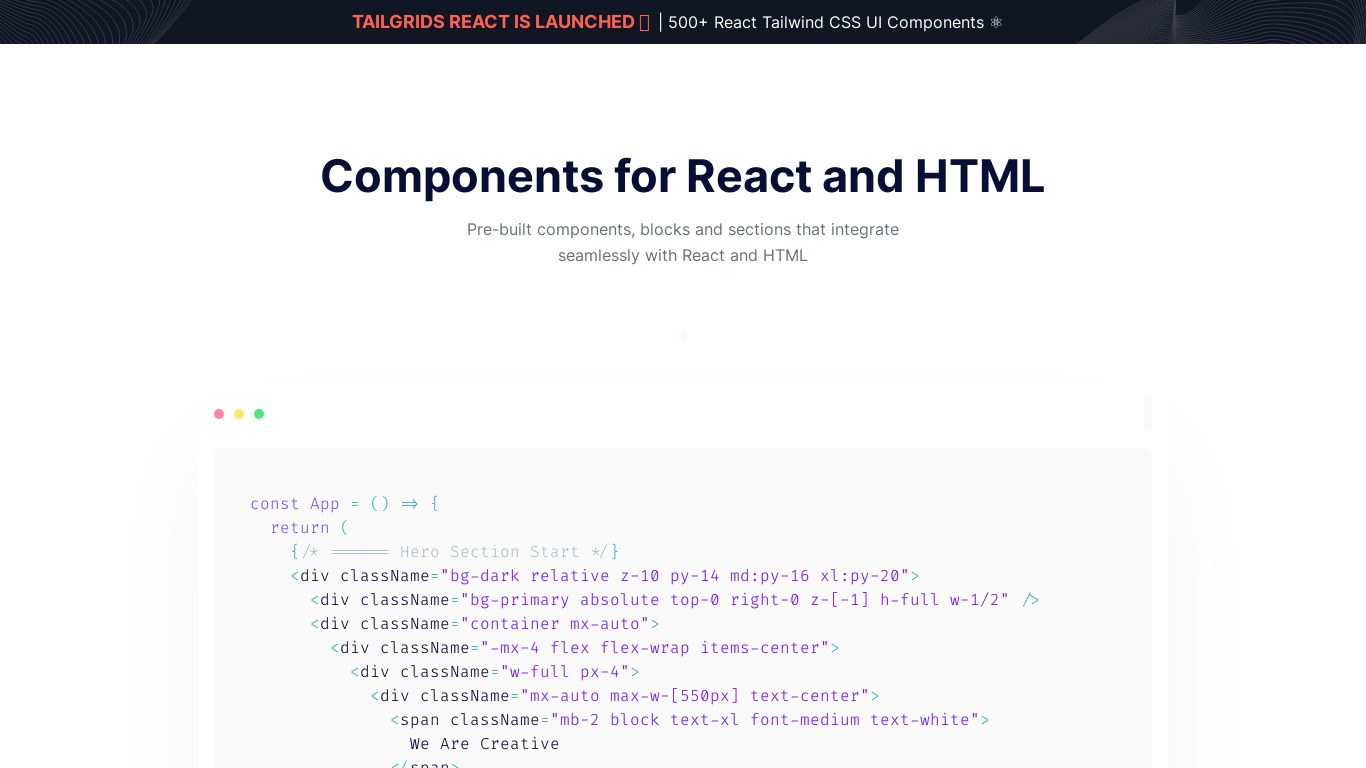Click the "Components for React and HTML" heading
Screen dimensions: 1366x768
pyautogui.click(x=683, y=176)
